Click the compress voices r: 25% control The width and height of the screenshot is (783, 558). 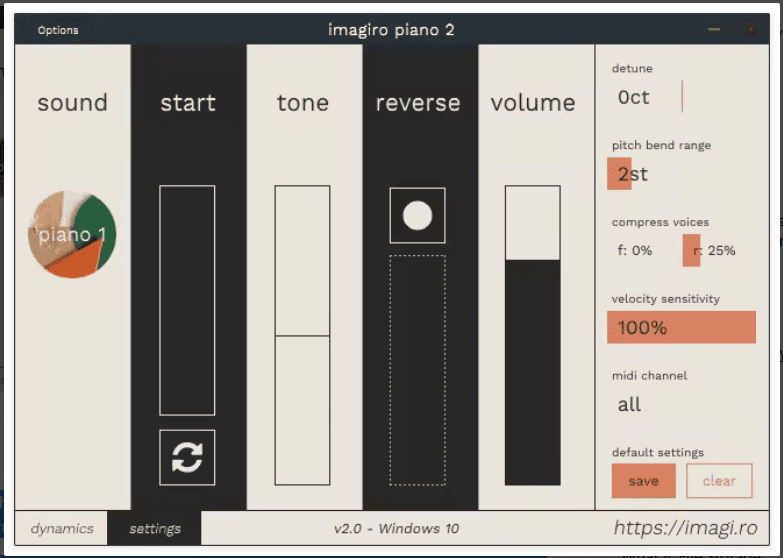tap(719, 250)
